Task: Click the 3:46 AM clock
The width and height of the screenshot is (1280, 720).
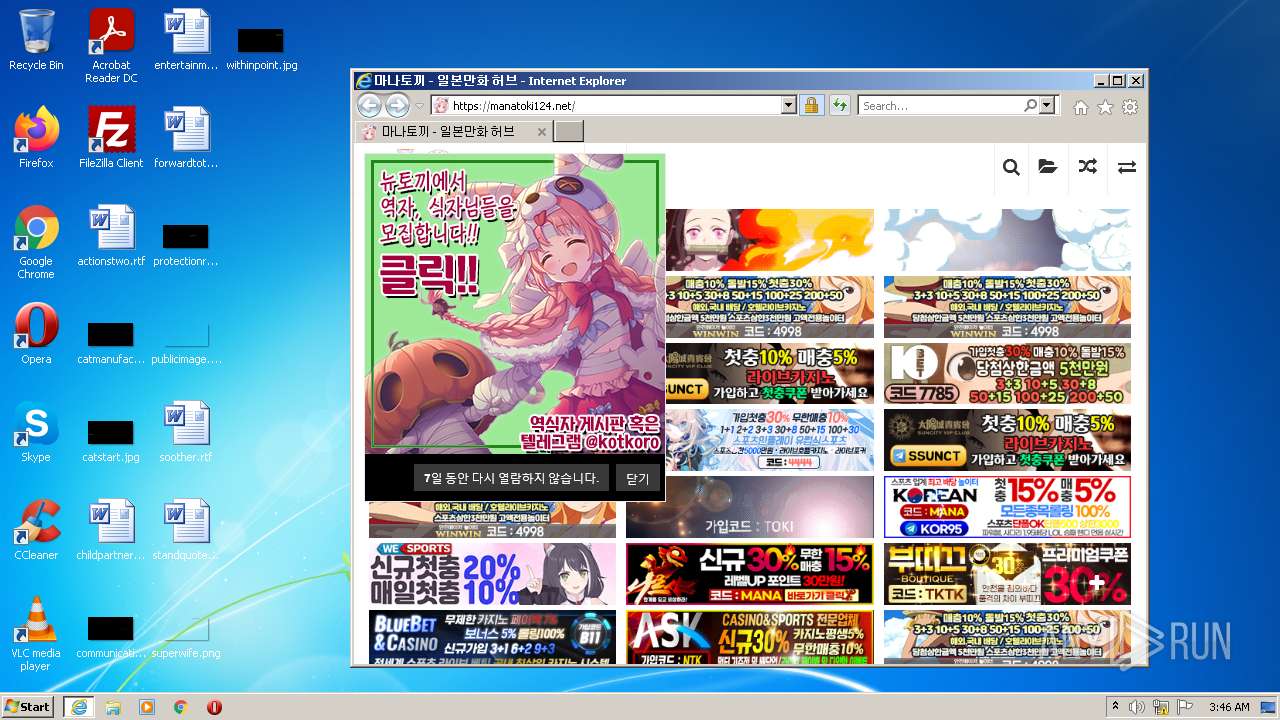Action: pos(1229,707)
